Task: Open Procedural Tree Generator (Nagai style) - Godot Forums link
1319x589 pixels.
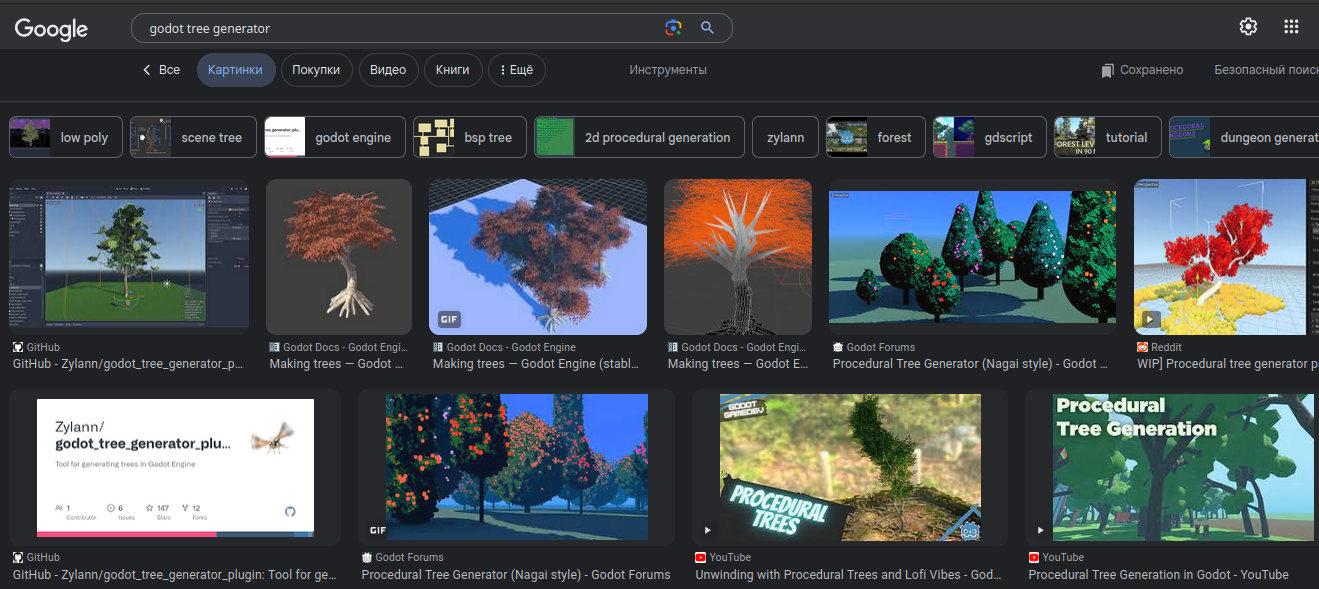Action: (516, 575)
